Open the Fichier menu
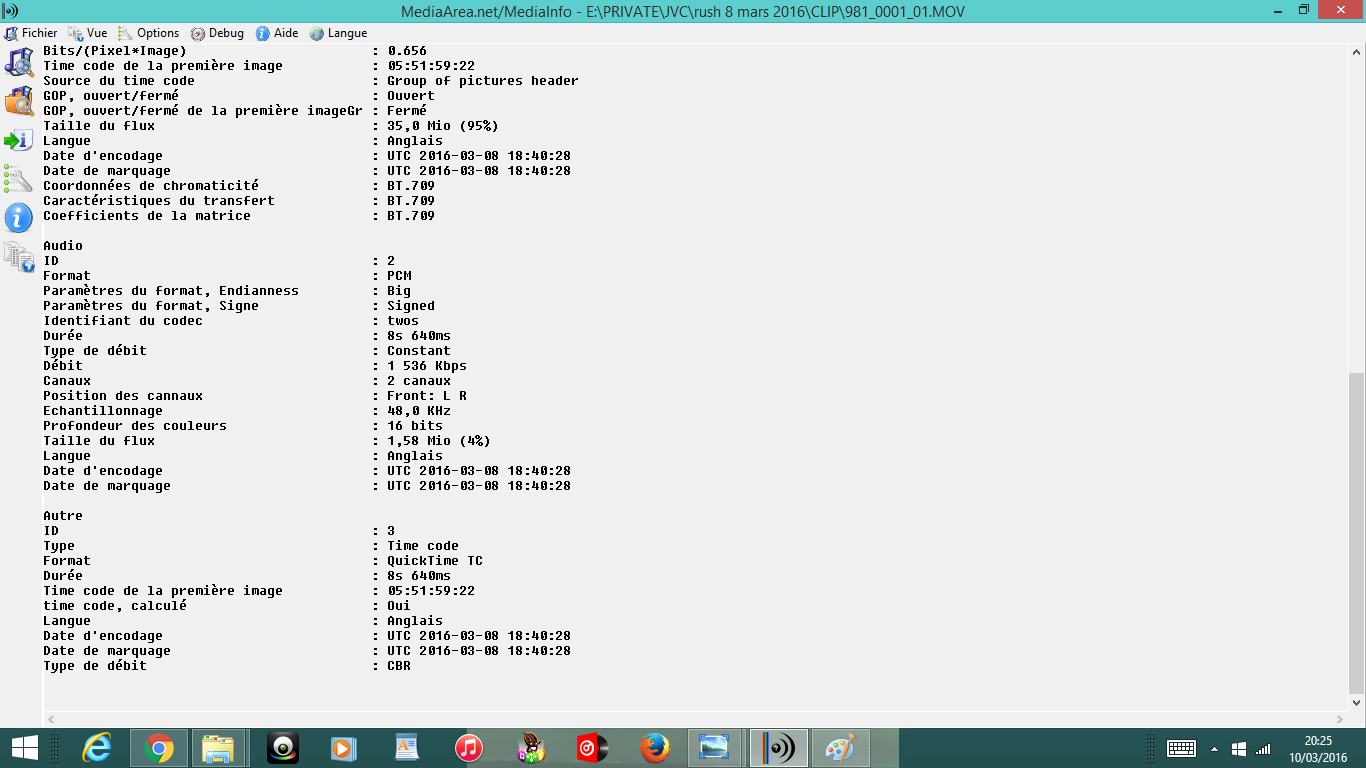 pyautogui.click(x=31, y=33)
